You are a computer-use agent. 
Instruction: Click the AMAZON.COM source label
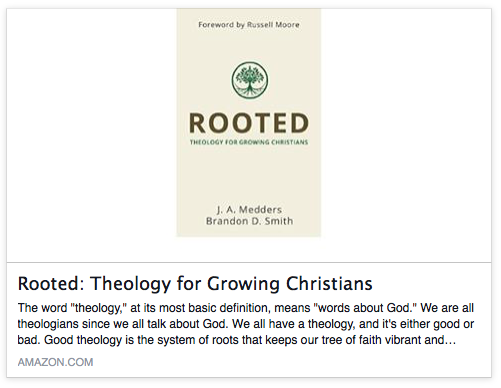click(x=55, y=362)
